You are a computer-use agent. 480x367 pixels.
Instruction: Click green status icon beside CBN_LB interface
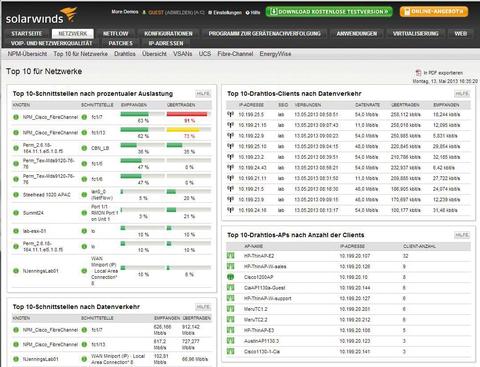pyautogui.click(x=84, y=148)
